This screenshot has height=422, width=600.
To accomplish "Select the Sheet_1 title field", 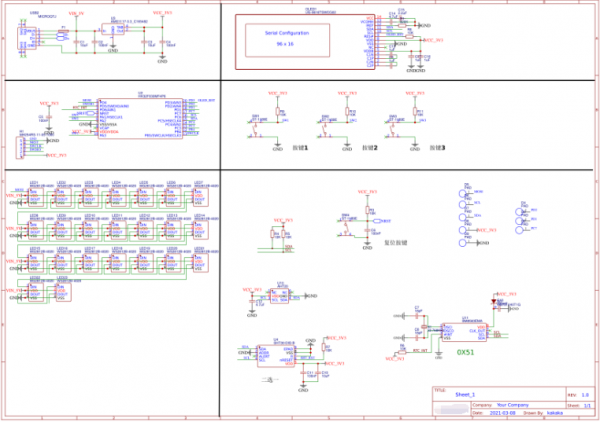I will point(467,396).
